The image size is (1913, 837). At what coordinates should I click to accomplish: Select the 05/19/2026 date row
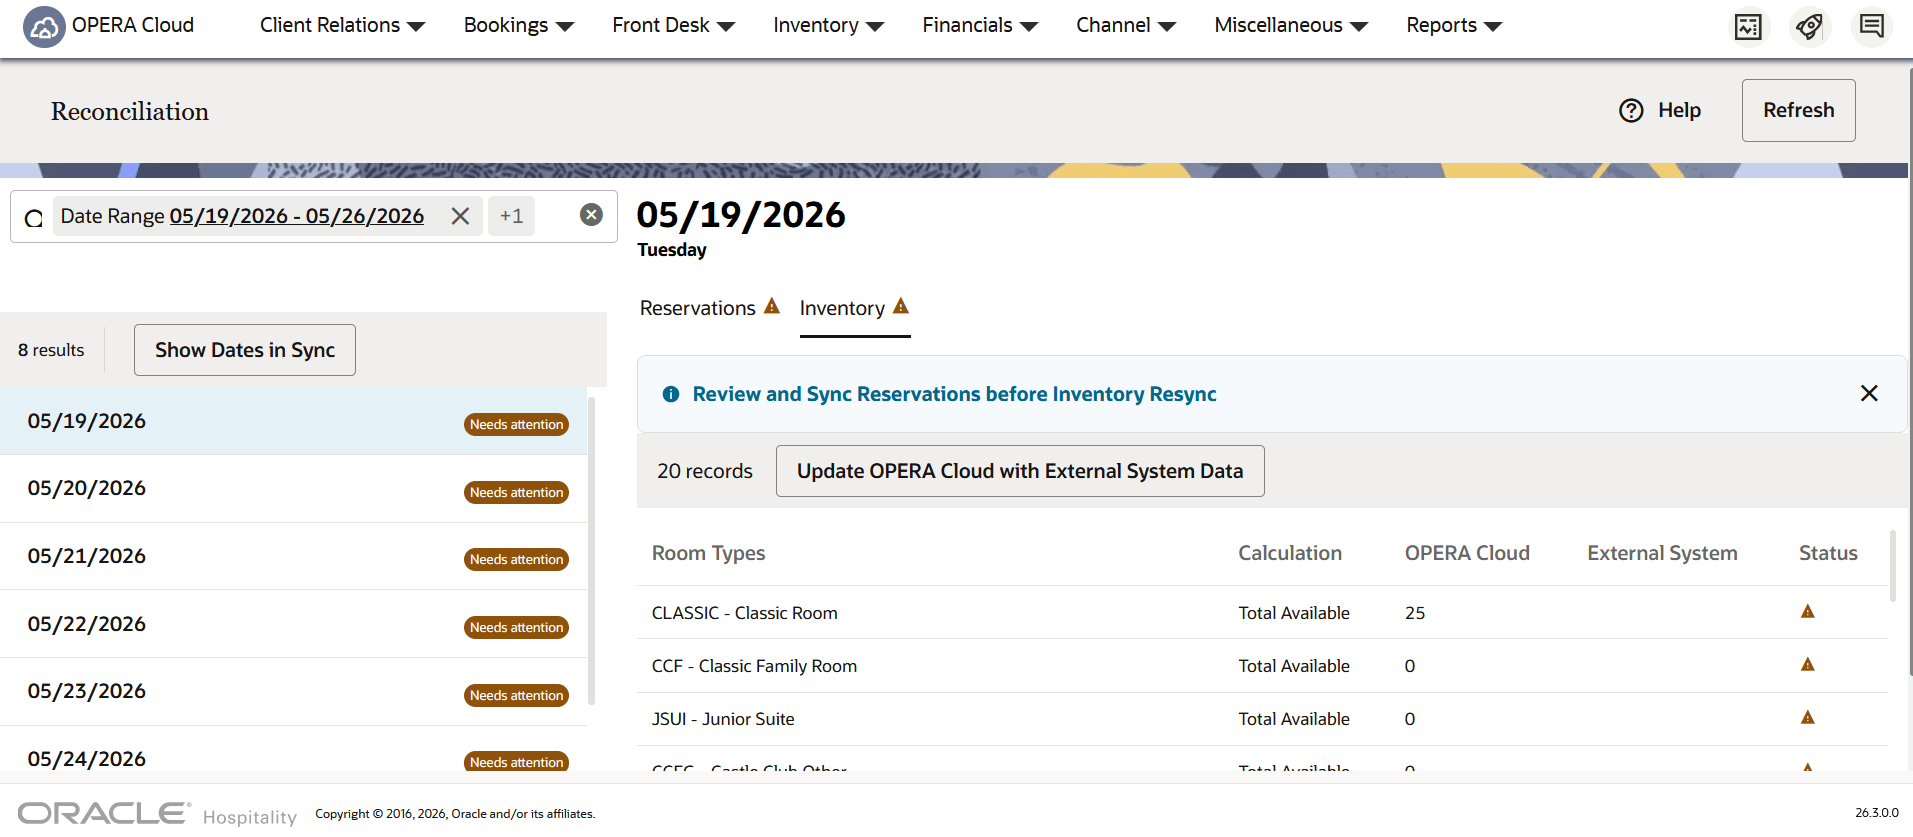pos(293,421)
